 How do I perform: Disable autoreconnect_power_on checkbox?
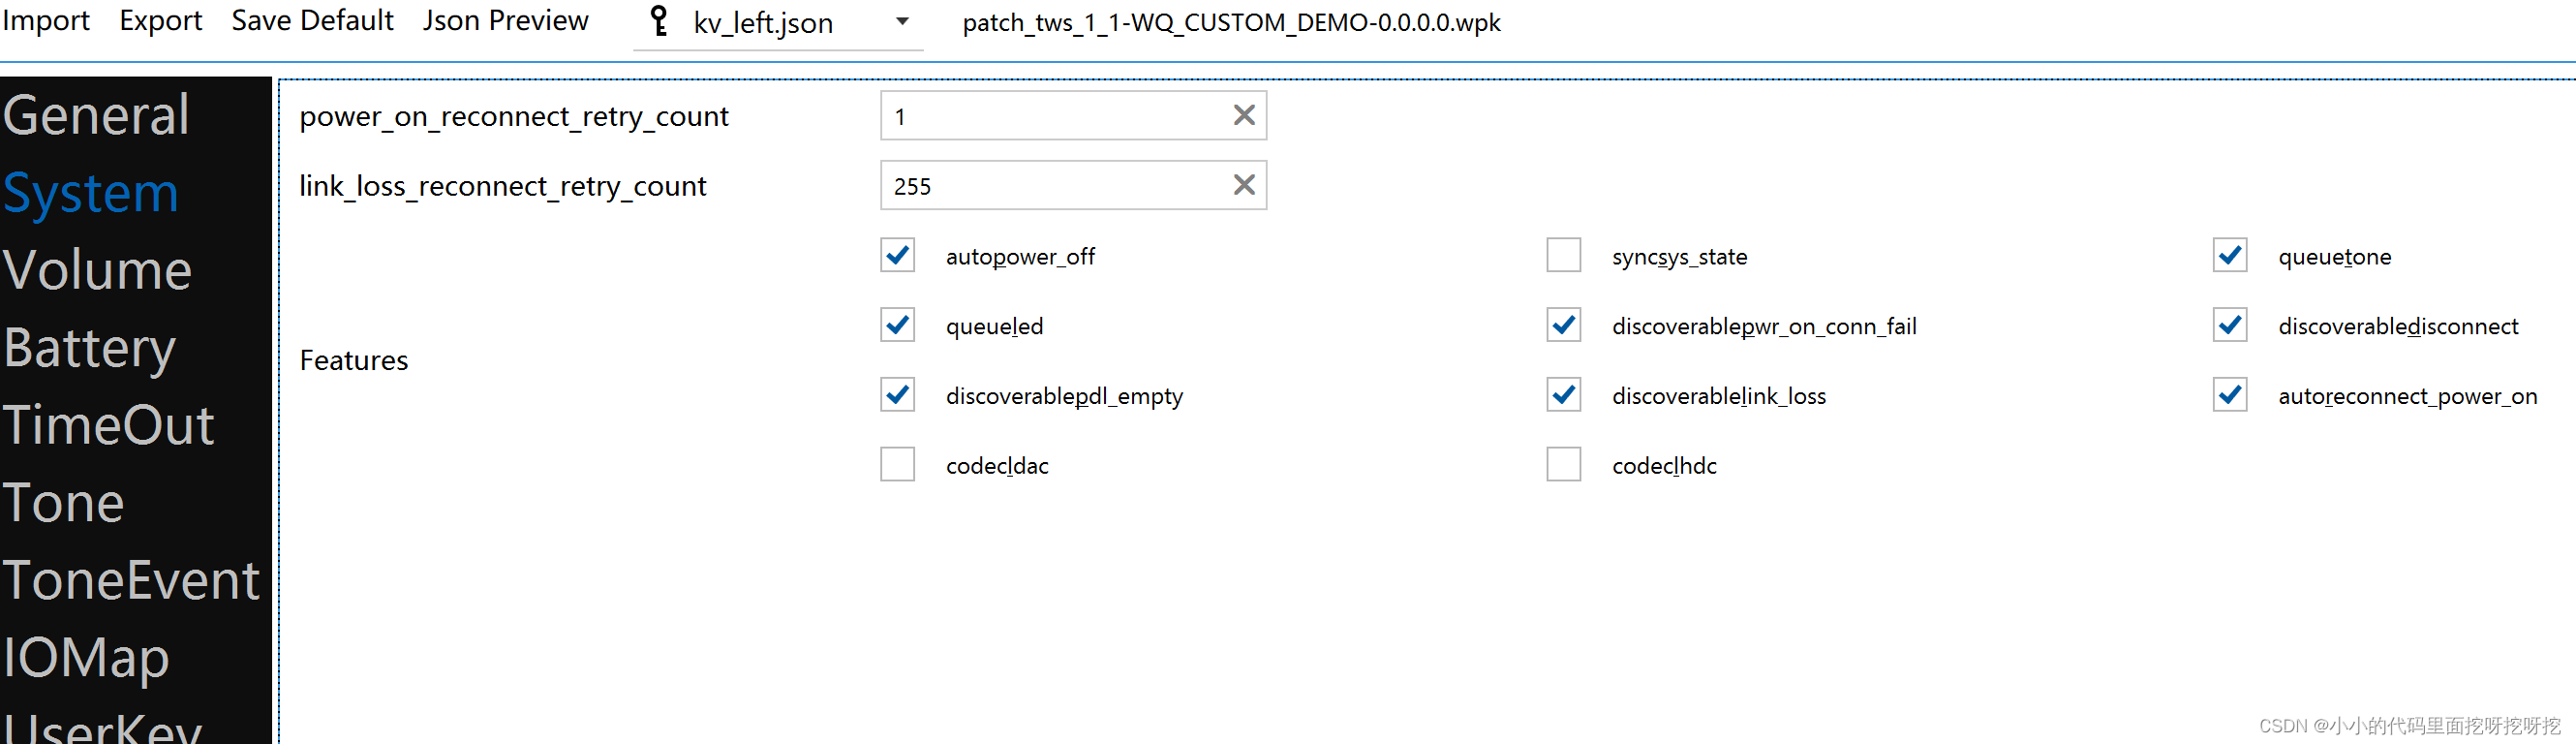tap(2229, 395)
